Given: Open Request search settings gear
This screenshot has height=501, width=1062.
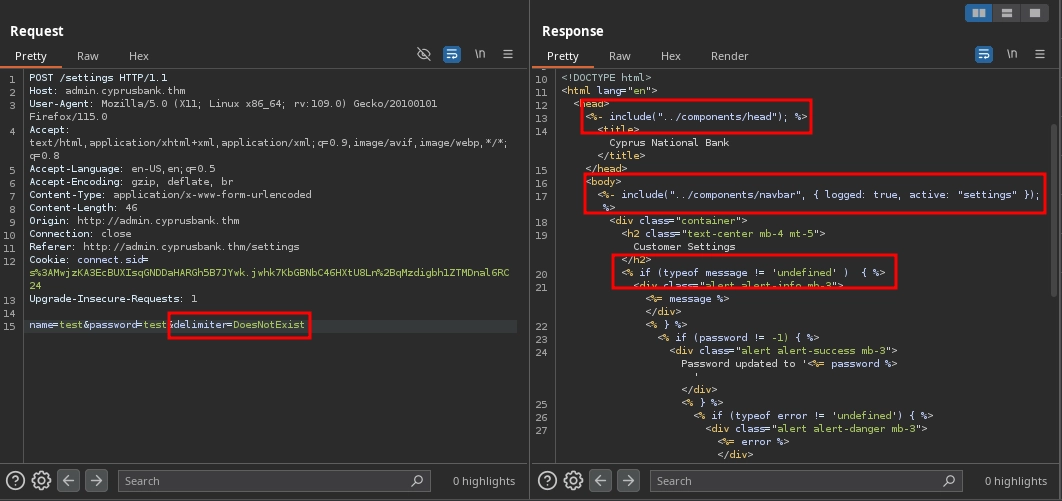Looking at the screenshot, I should pyautogui.click(x=41, y=480).
